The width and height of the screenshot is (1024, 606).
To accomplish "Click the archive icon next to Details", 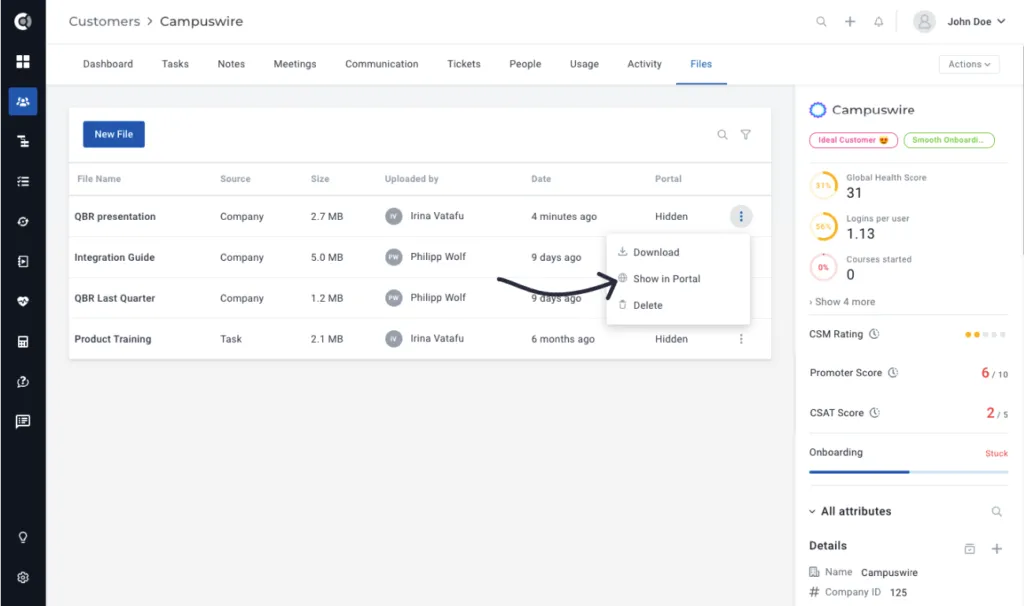I will point(970,549).
